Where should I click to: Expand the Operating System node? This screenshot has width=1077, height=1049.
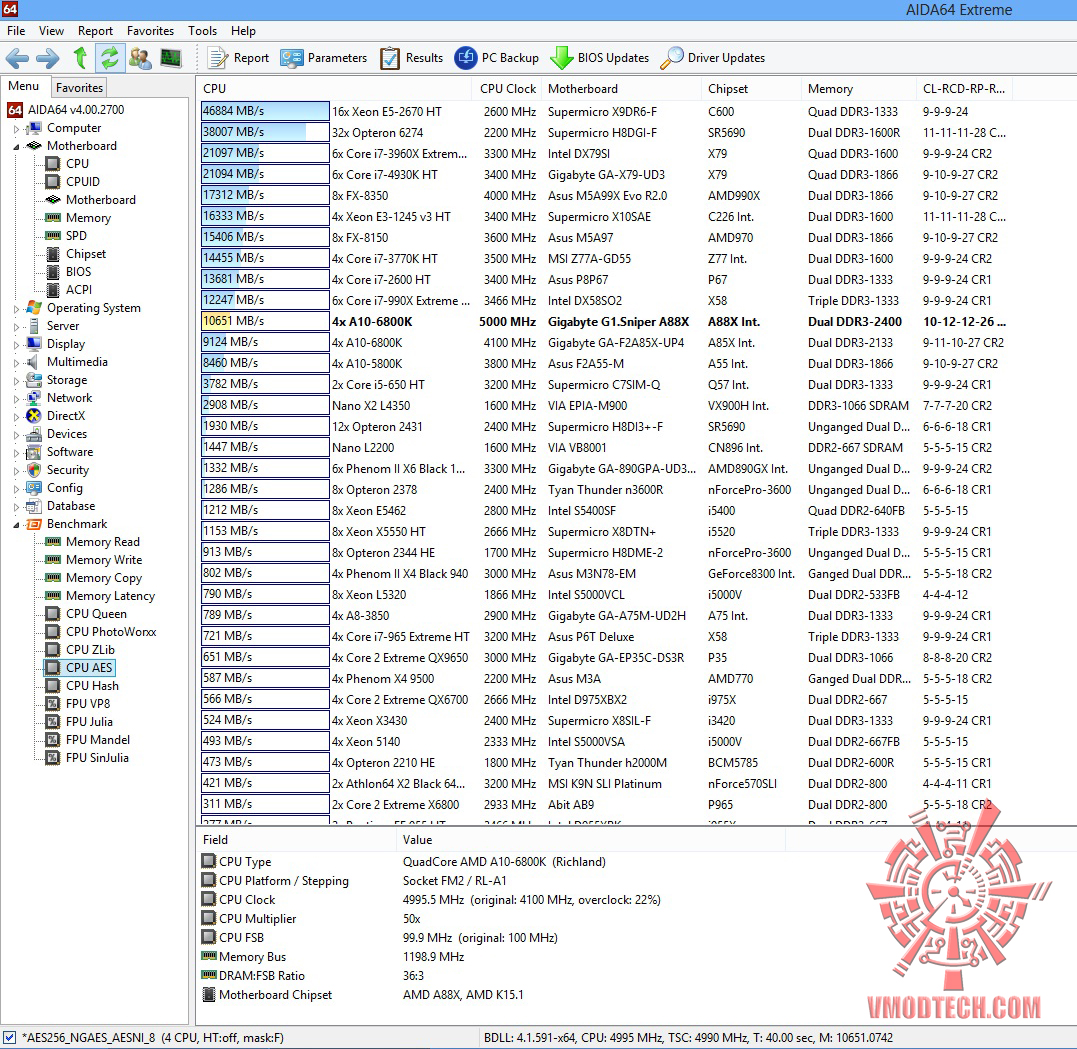click(x=16, y=308)
